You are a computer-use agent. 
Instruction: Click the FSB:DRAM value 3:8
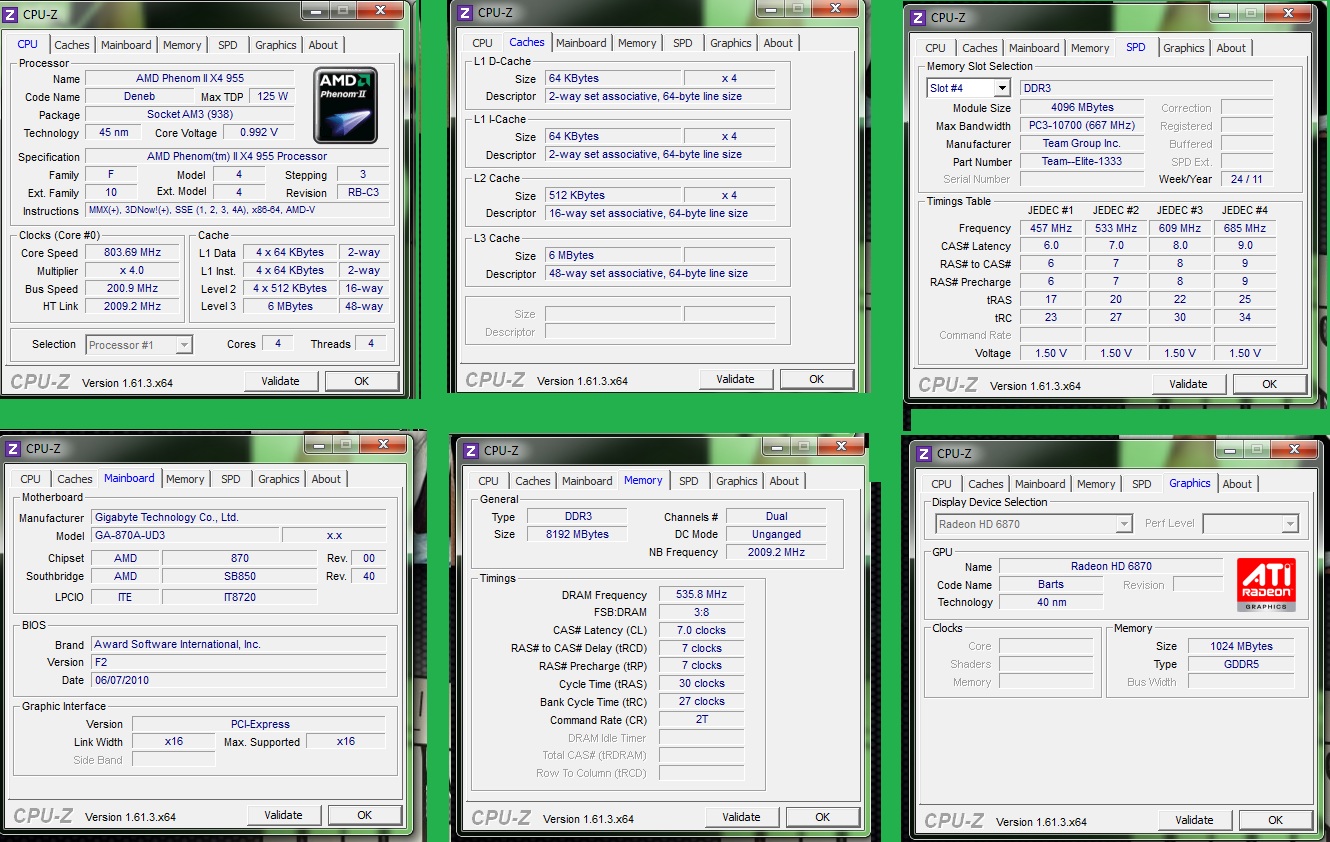click(x=701, y=612)
